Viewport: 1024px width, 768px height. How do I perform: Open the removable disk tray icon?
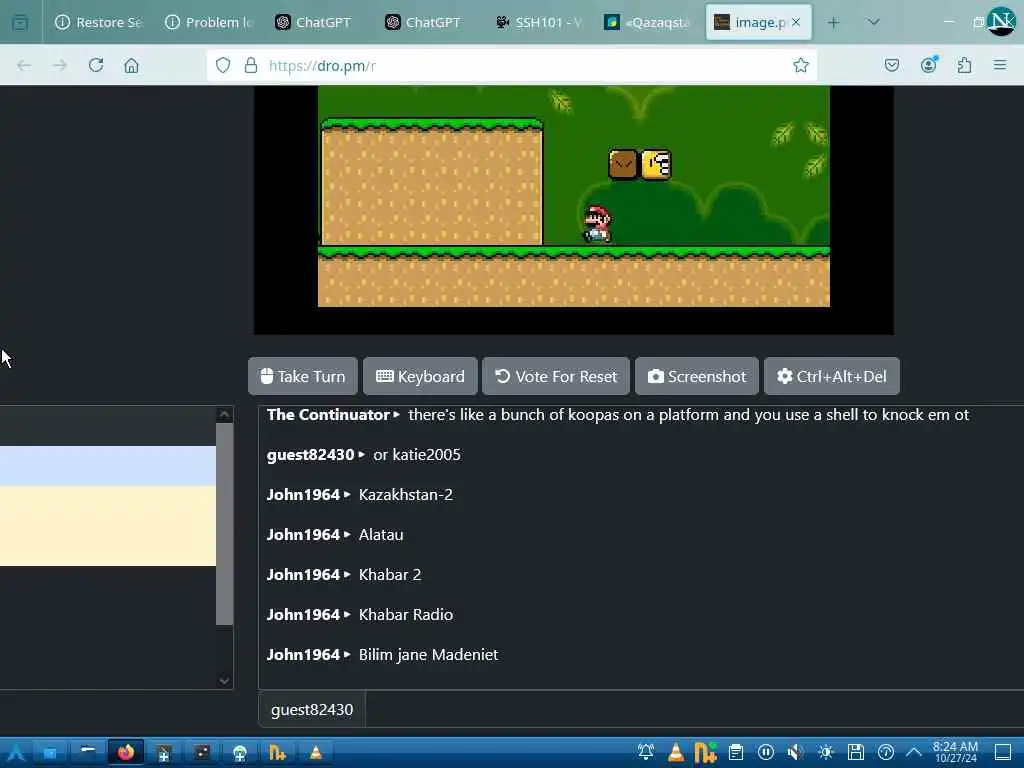[x=856, y=753]
